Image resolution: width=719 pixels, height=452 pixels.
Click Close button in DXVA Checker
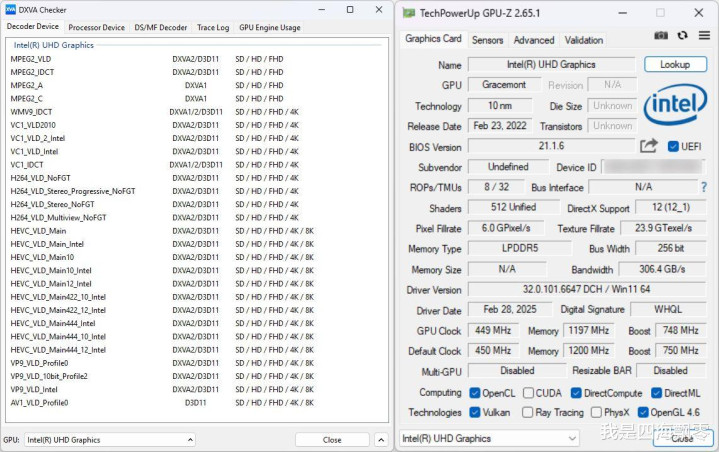coord(332,440)
